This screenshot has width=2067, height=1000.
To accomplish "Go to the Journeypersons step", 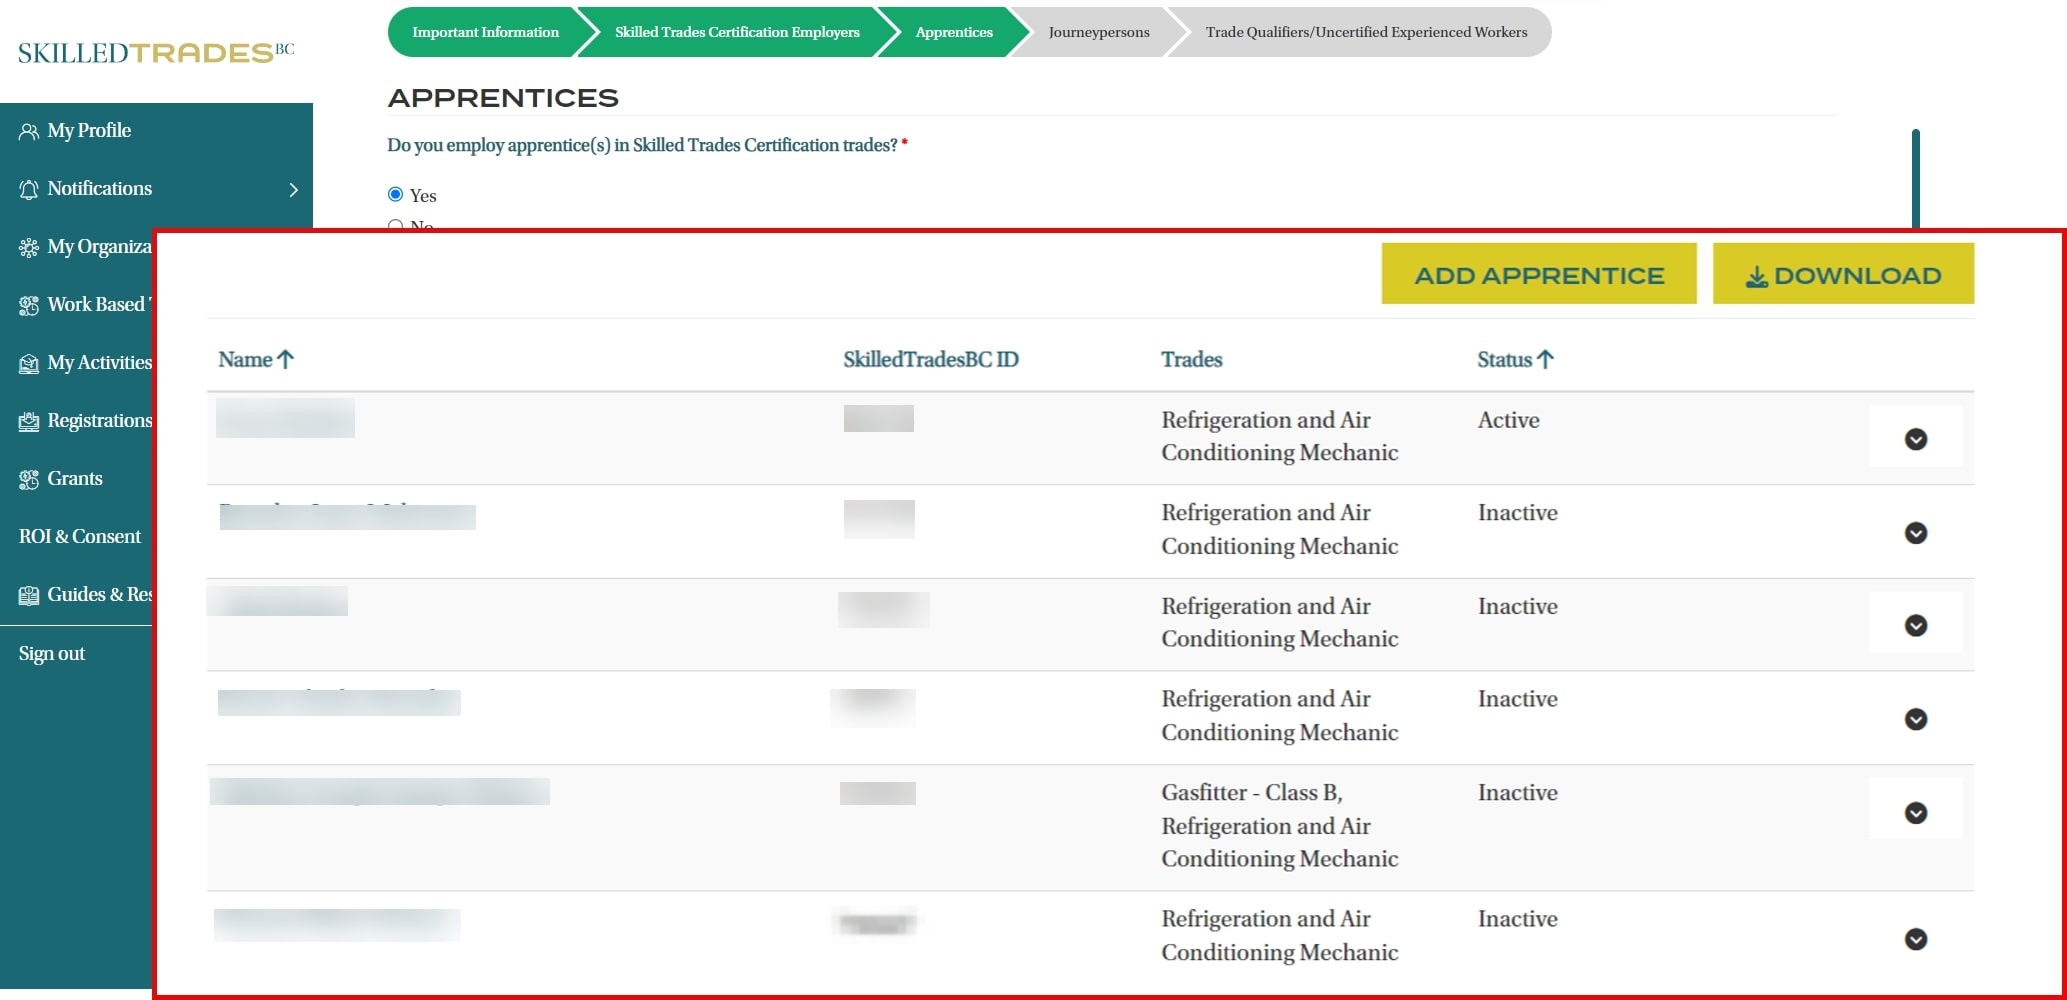I will coord(1098,32).
